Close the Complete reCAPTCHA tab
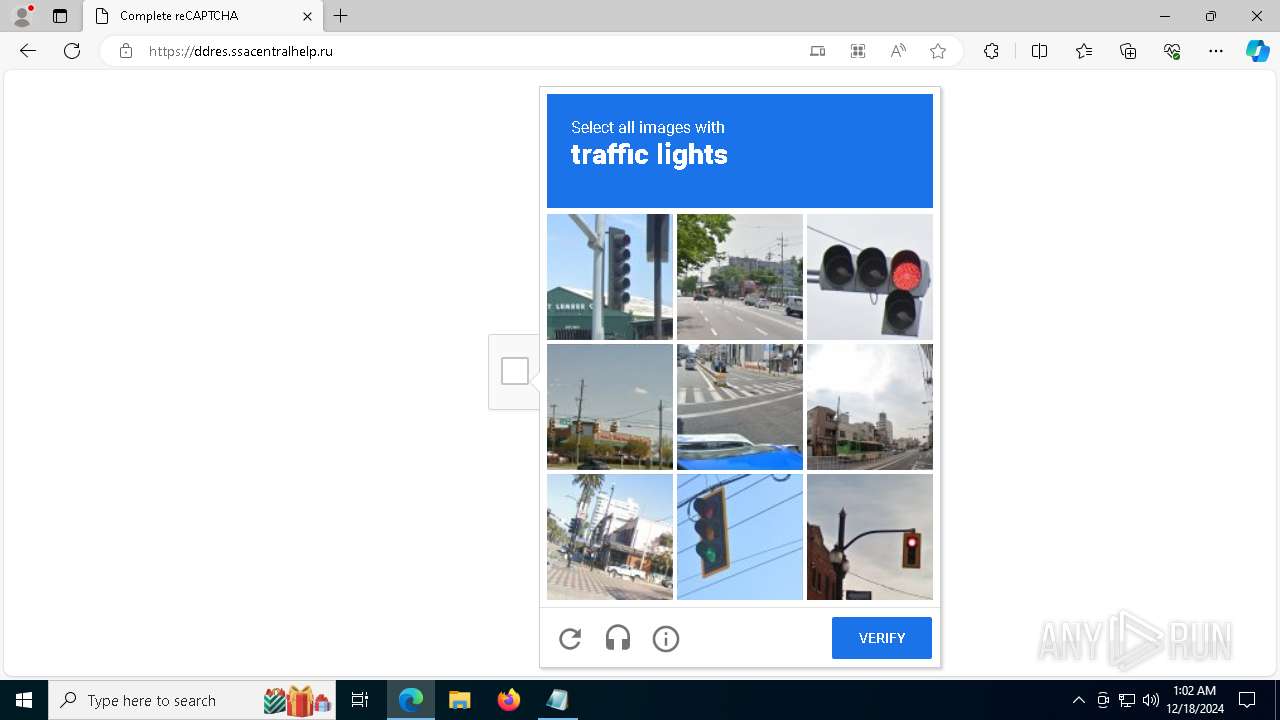Screen dimensions: 1280x720 (308, 16)
